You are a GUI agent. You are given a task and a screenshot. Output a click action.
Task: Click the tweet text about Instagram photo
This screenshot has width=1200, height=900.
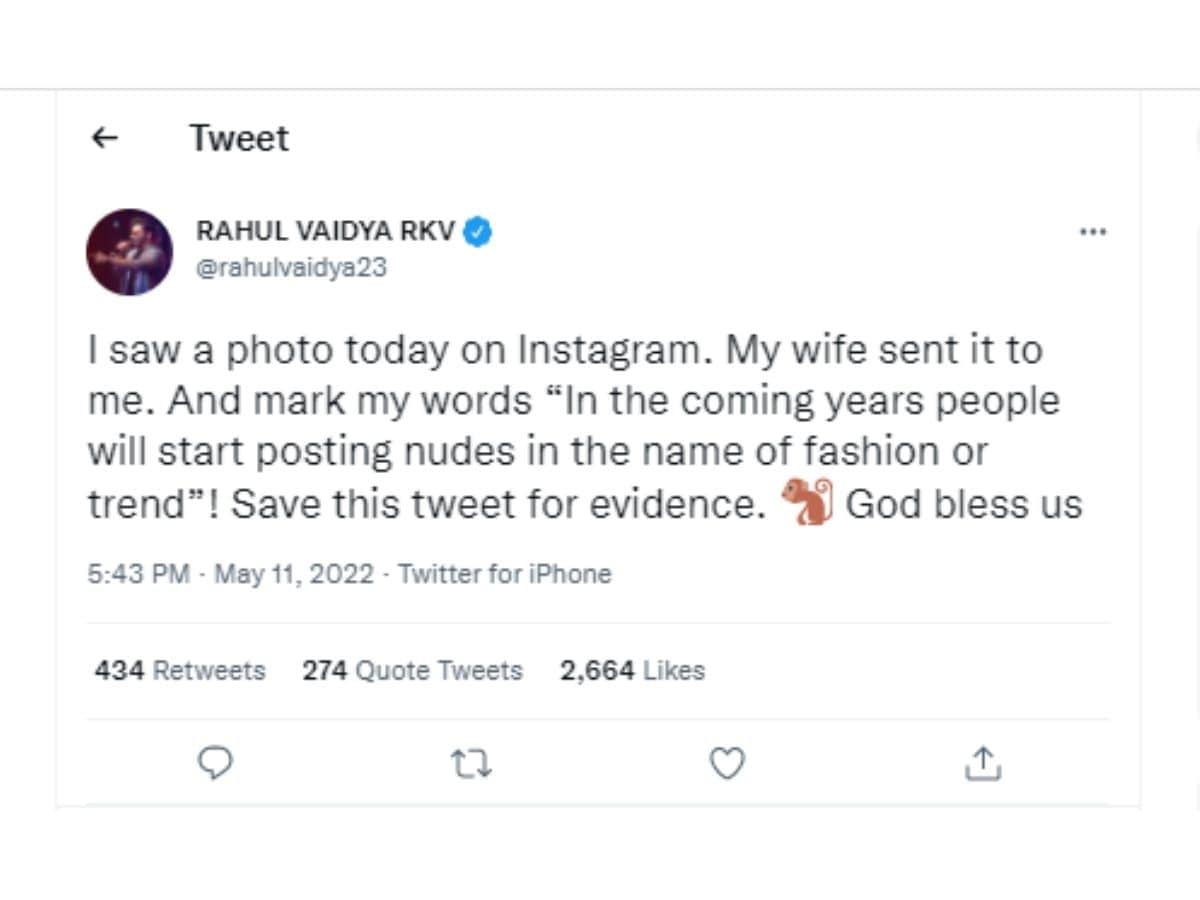585,427
